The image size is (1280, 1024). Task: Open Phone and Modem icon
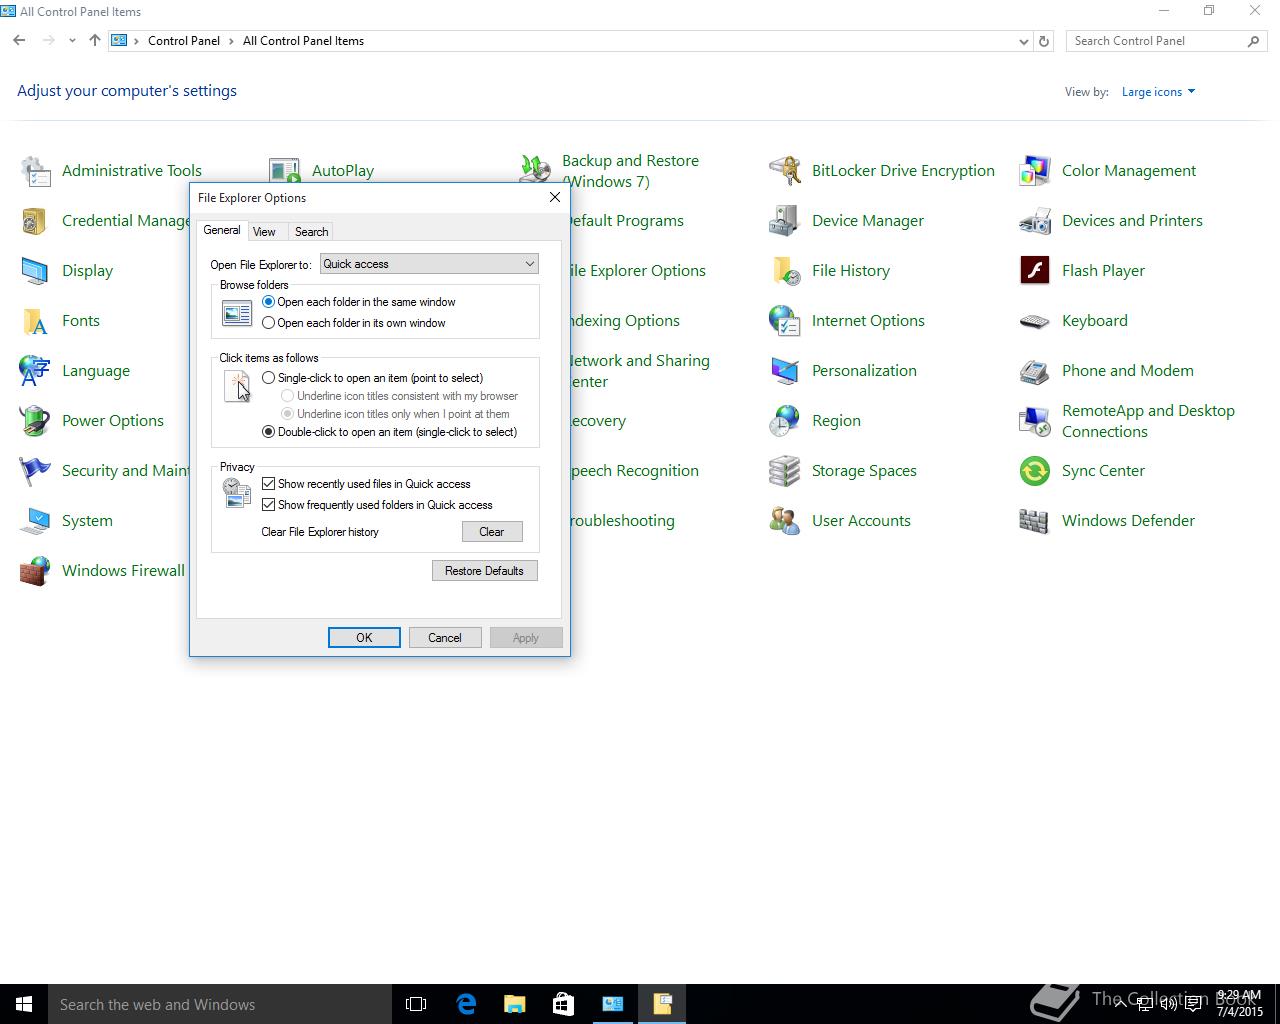[x=1035, y=371]
